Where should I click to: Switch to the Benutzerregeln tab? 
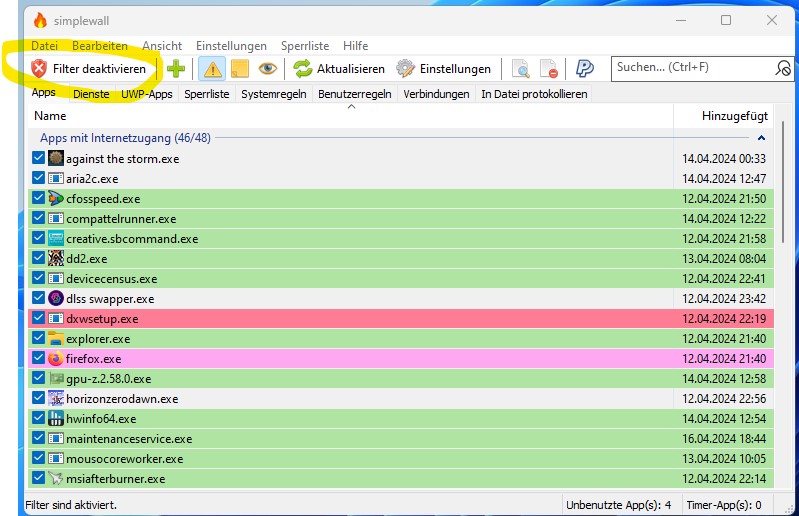coord(355,94)
